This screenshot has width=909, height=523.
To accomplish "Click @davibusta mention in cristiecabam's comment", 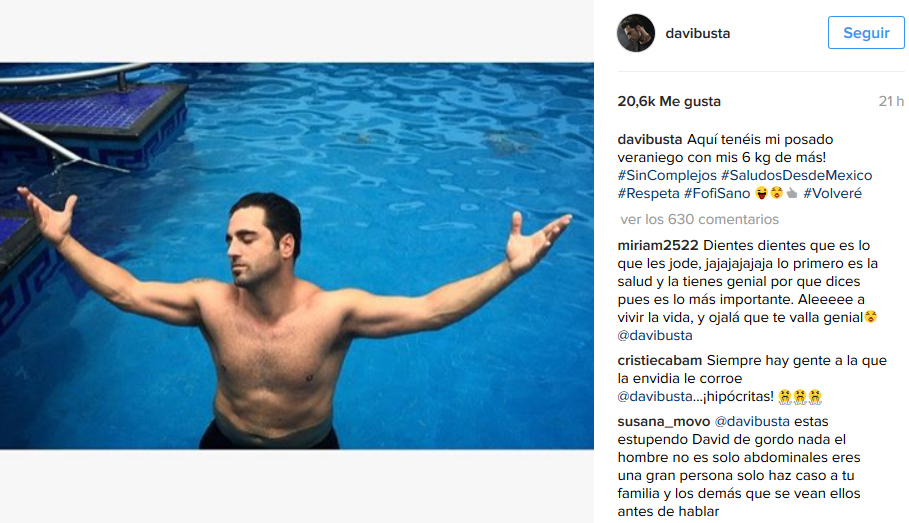I will pyautogui.click(x=655, y=397).
